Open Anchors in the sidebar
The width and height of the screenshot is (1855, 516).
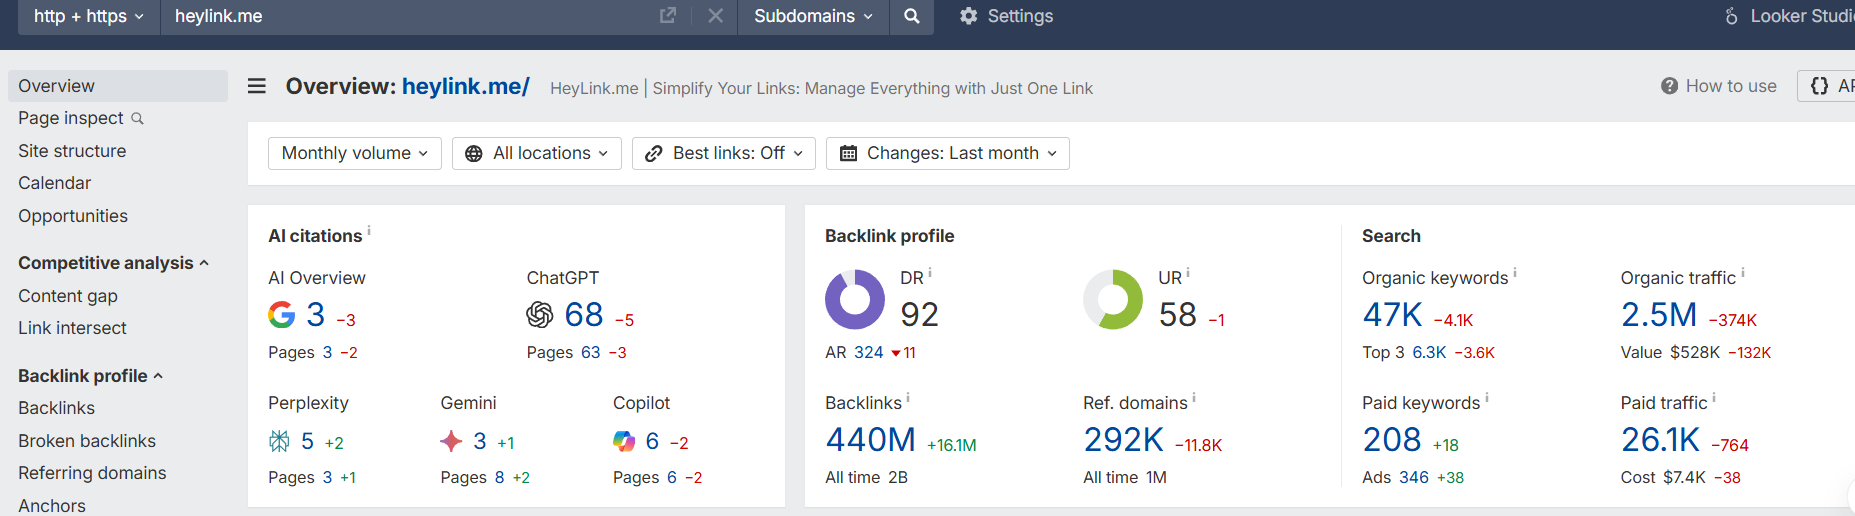coord(52,506)
